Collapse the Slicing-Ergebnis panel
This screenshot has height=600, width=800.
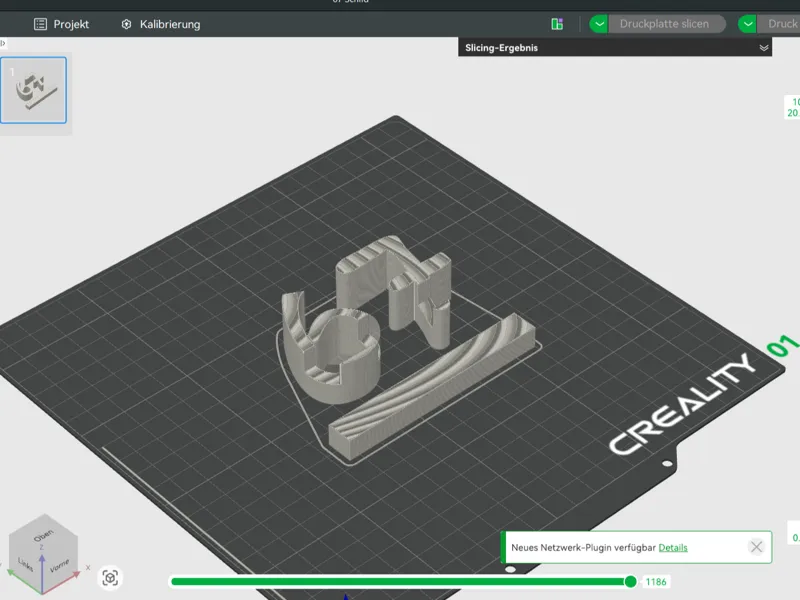(x=764, y=48)
